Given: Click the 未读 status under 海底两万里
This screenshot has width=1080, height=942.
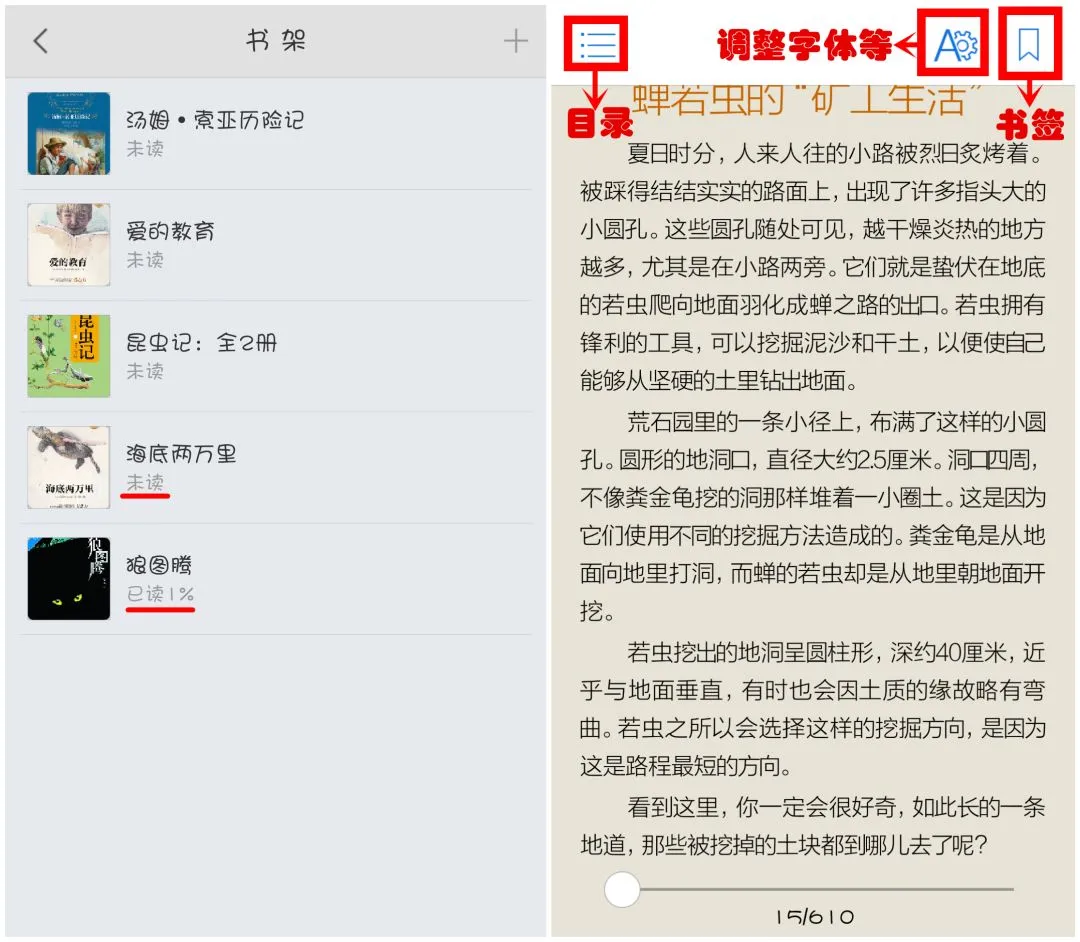Looking at the screenshot, I should pos(145,482).
